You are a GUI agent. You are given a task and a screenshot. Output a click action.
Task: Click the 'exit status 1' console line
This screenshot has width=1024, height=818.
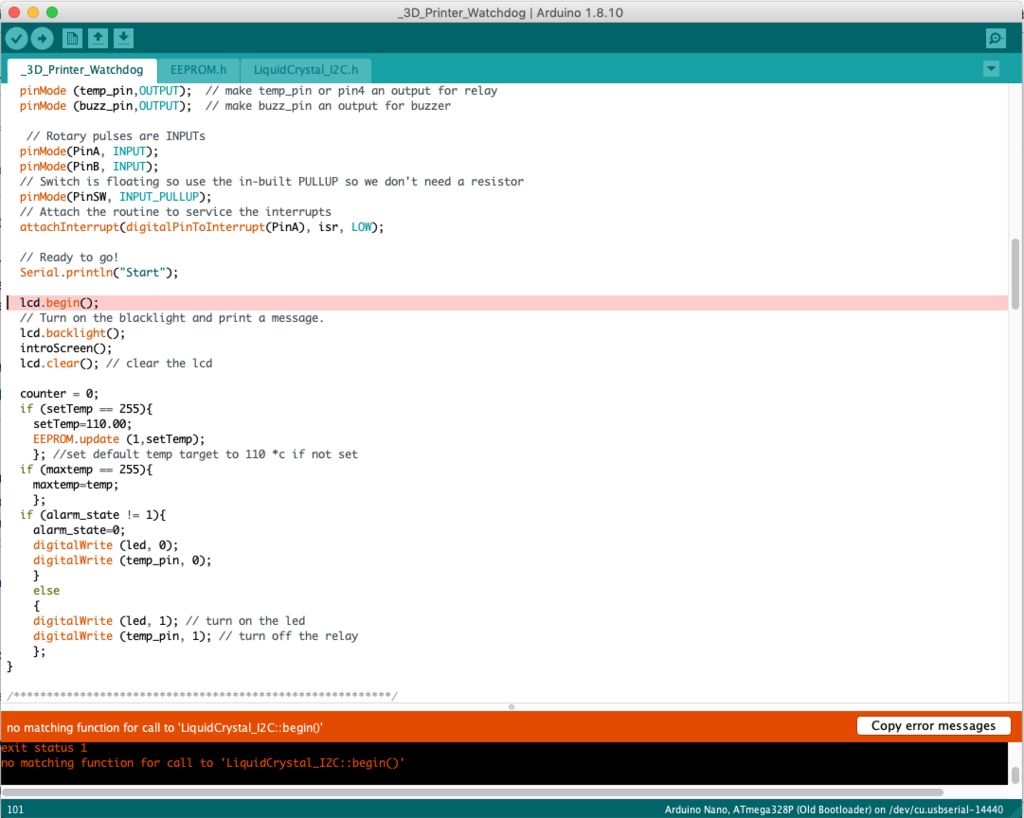point(44,748)
